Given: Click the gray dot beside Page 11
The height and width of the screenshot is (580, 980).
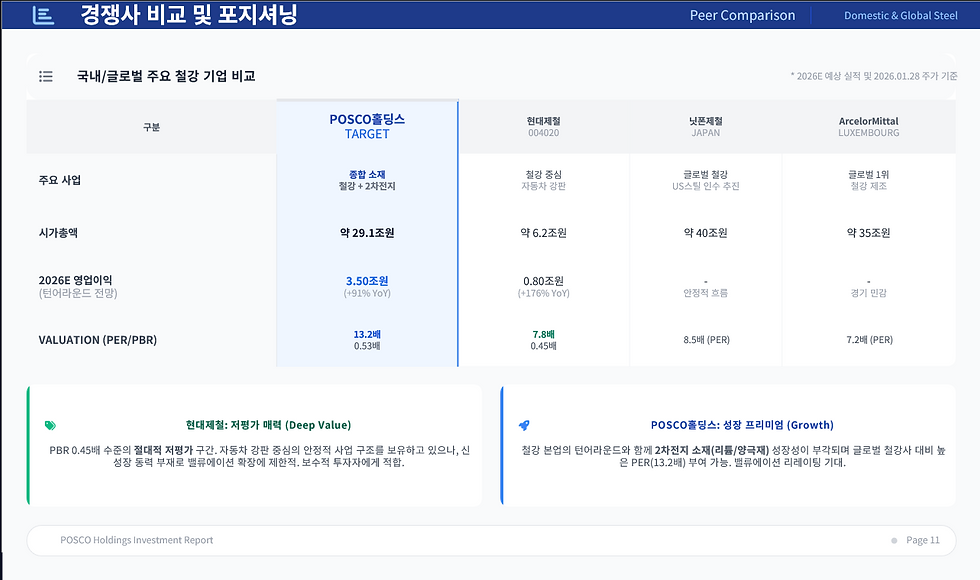Looking at the screenshot, I should point(893,540).
